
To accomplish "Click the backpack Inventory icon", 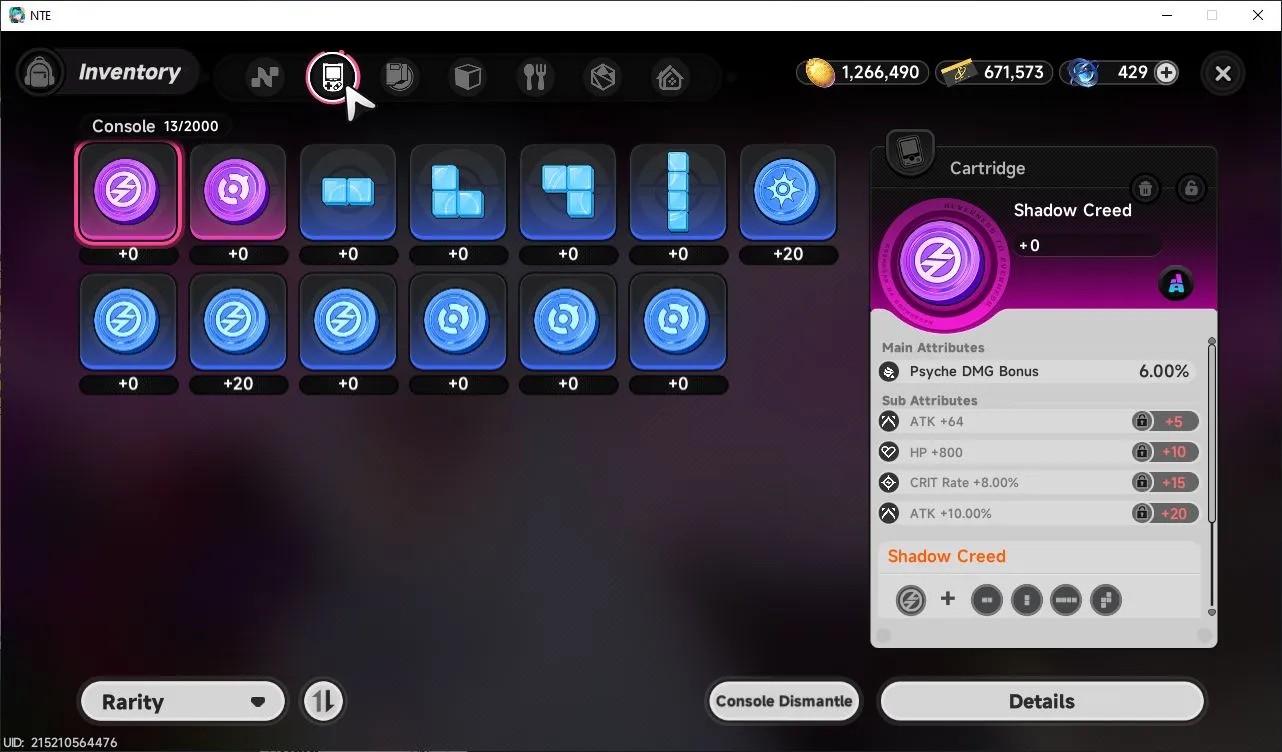I will 40,73.
